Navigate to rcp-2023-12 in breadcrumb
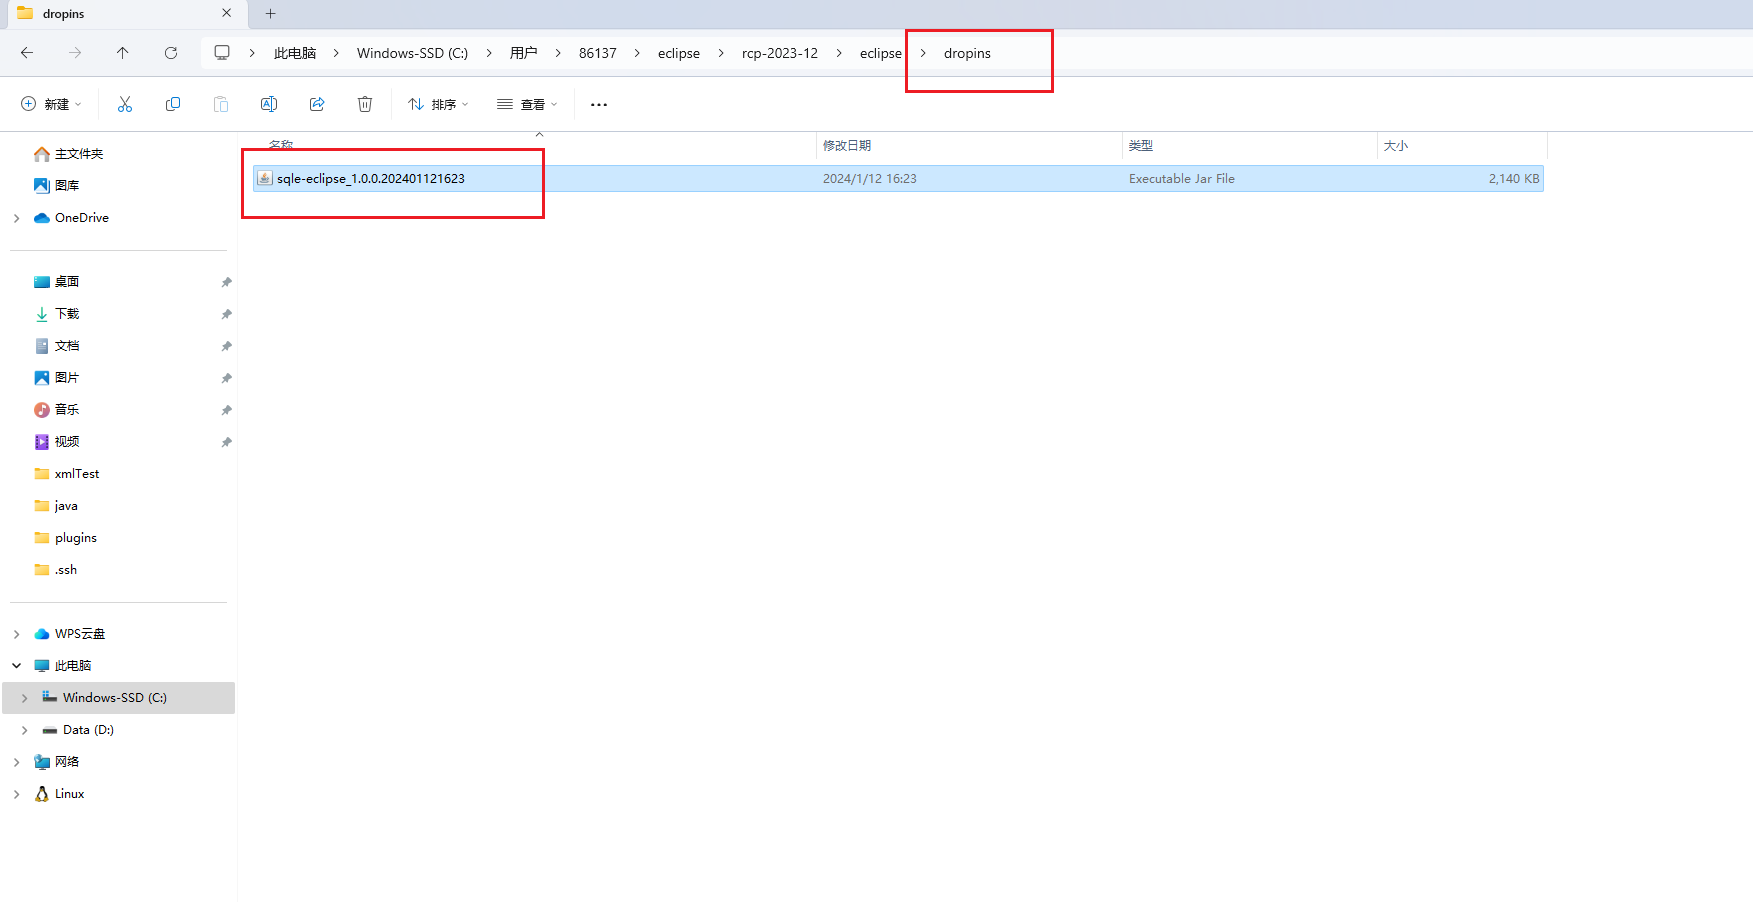Image resolution: width=1753 pixels, height=902 pixels. tap(780, 53)
